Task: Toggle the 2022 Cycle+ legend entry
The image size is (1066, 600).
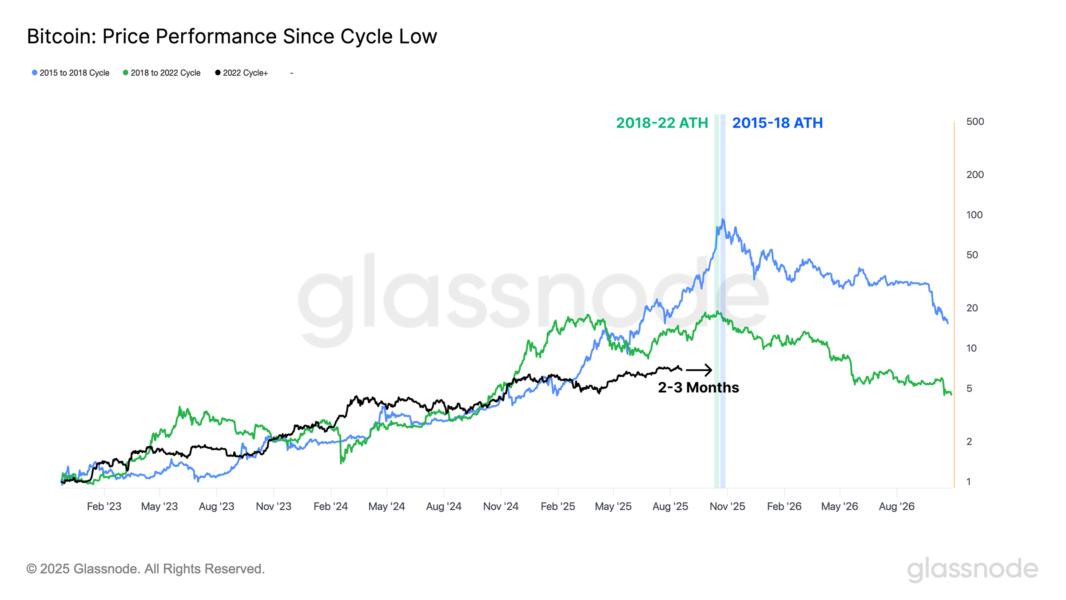Action: [245, 73]
